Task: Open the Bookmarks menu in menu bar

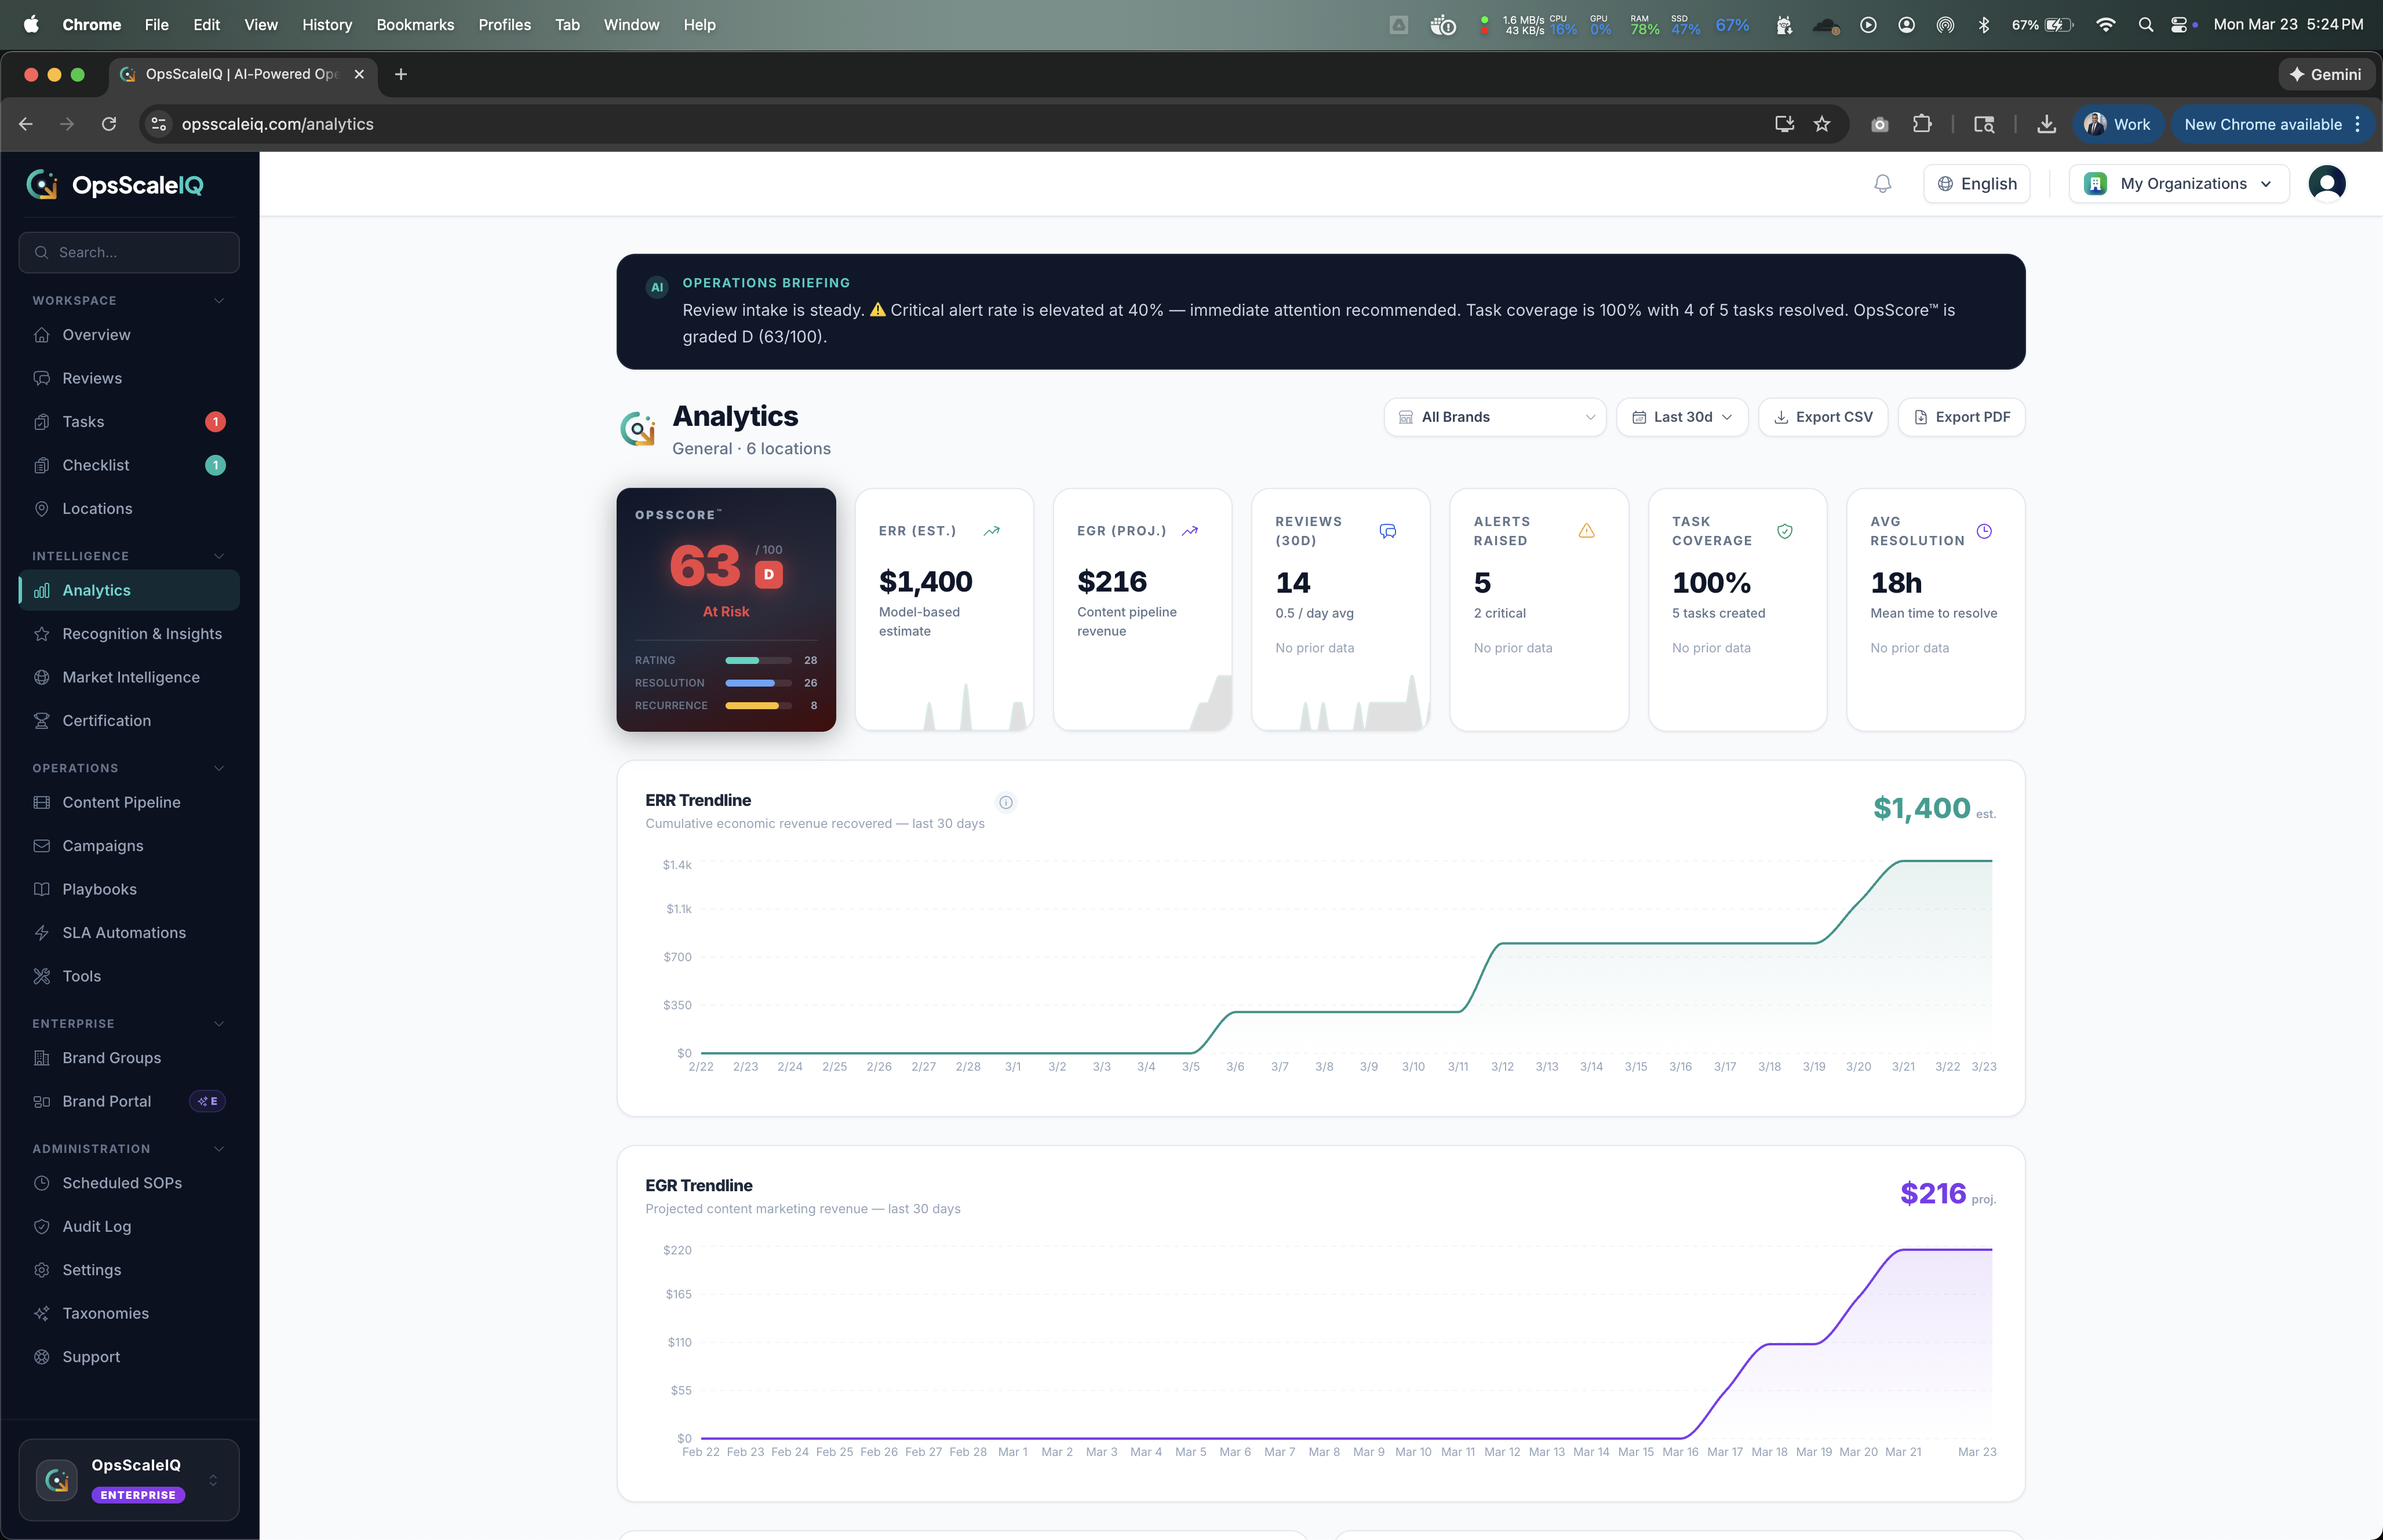Action: click(414, 24)
